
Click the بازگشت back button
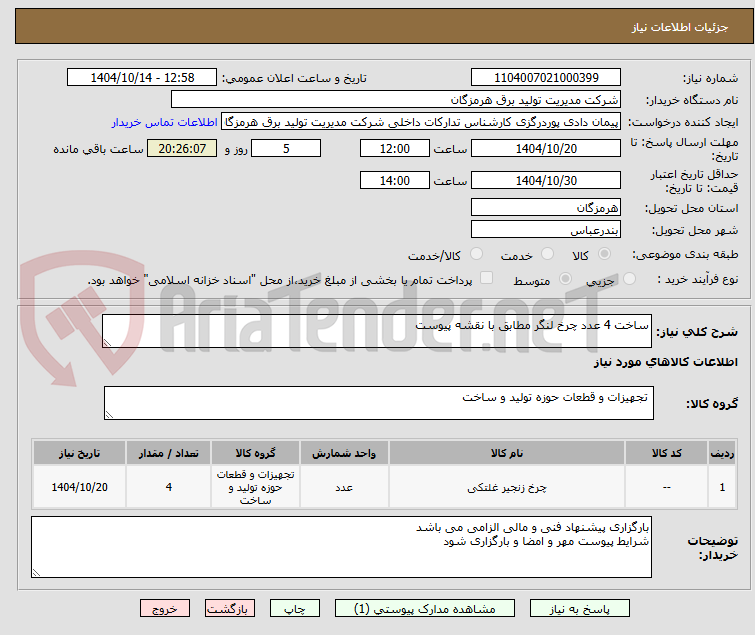point(230,609)
